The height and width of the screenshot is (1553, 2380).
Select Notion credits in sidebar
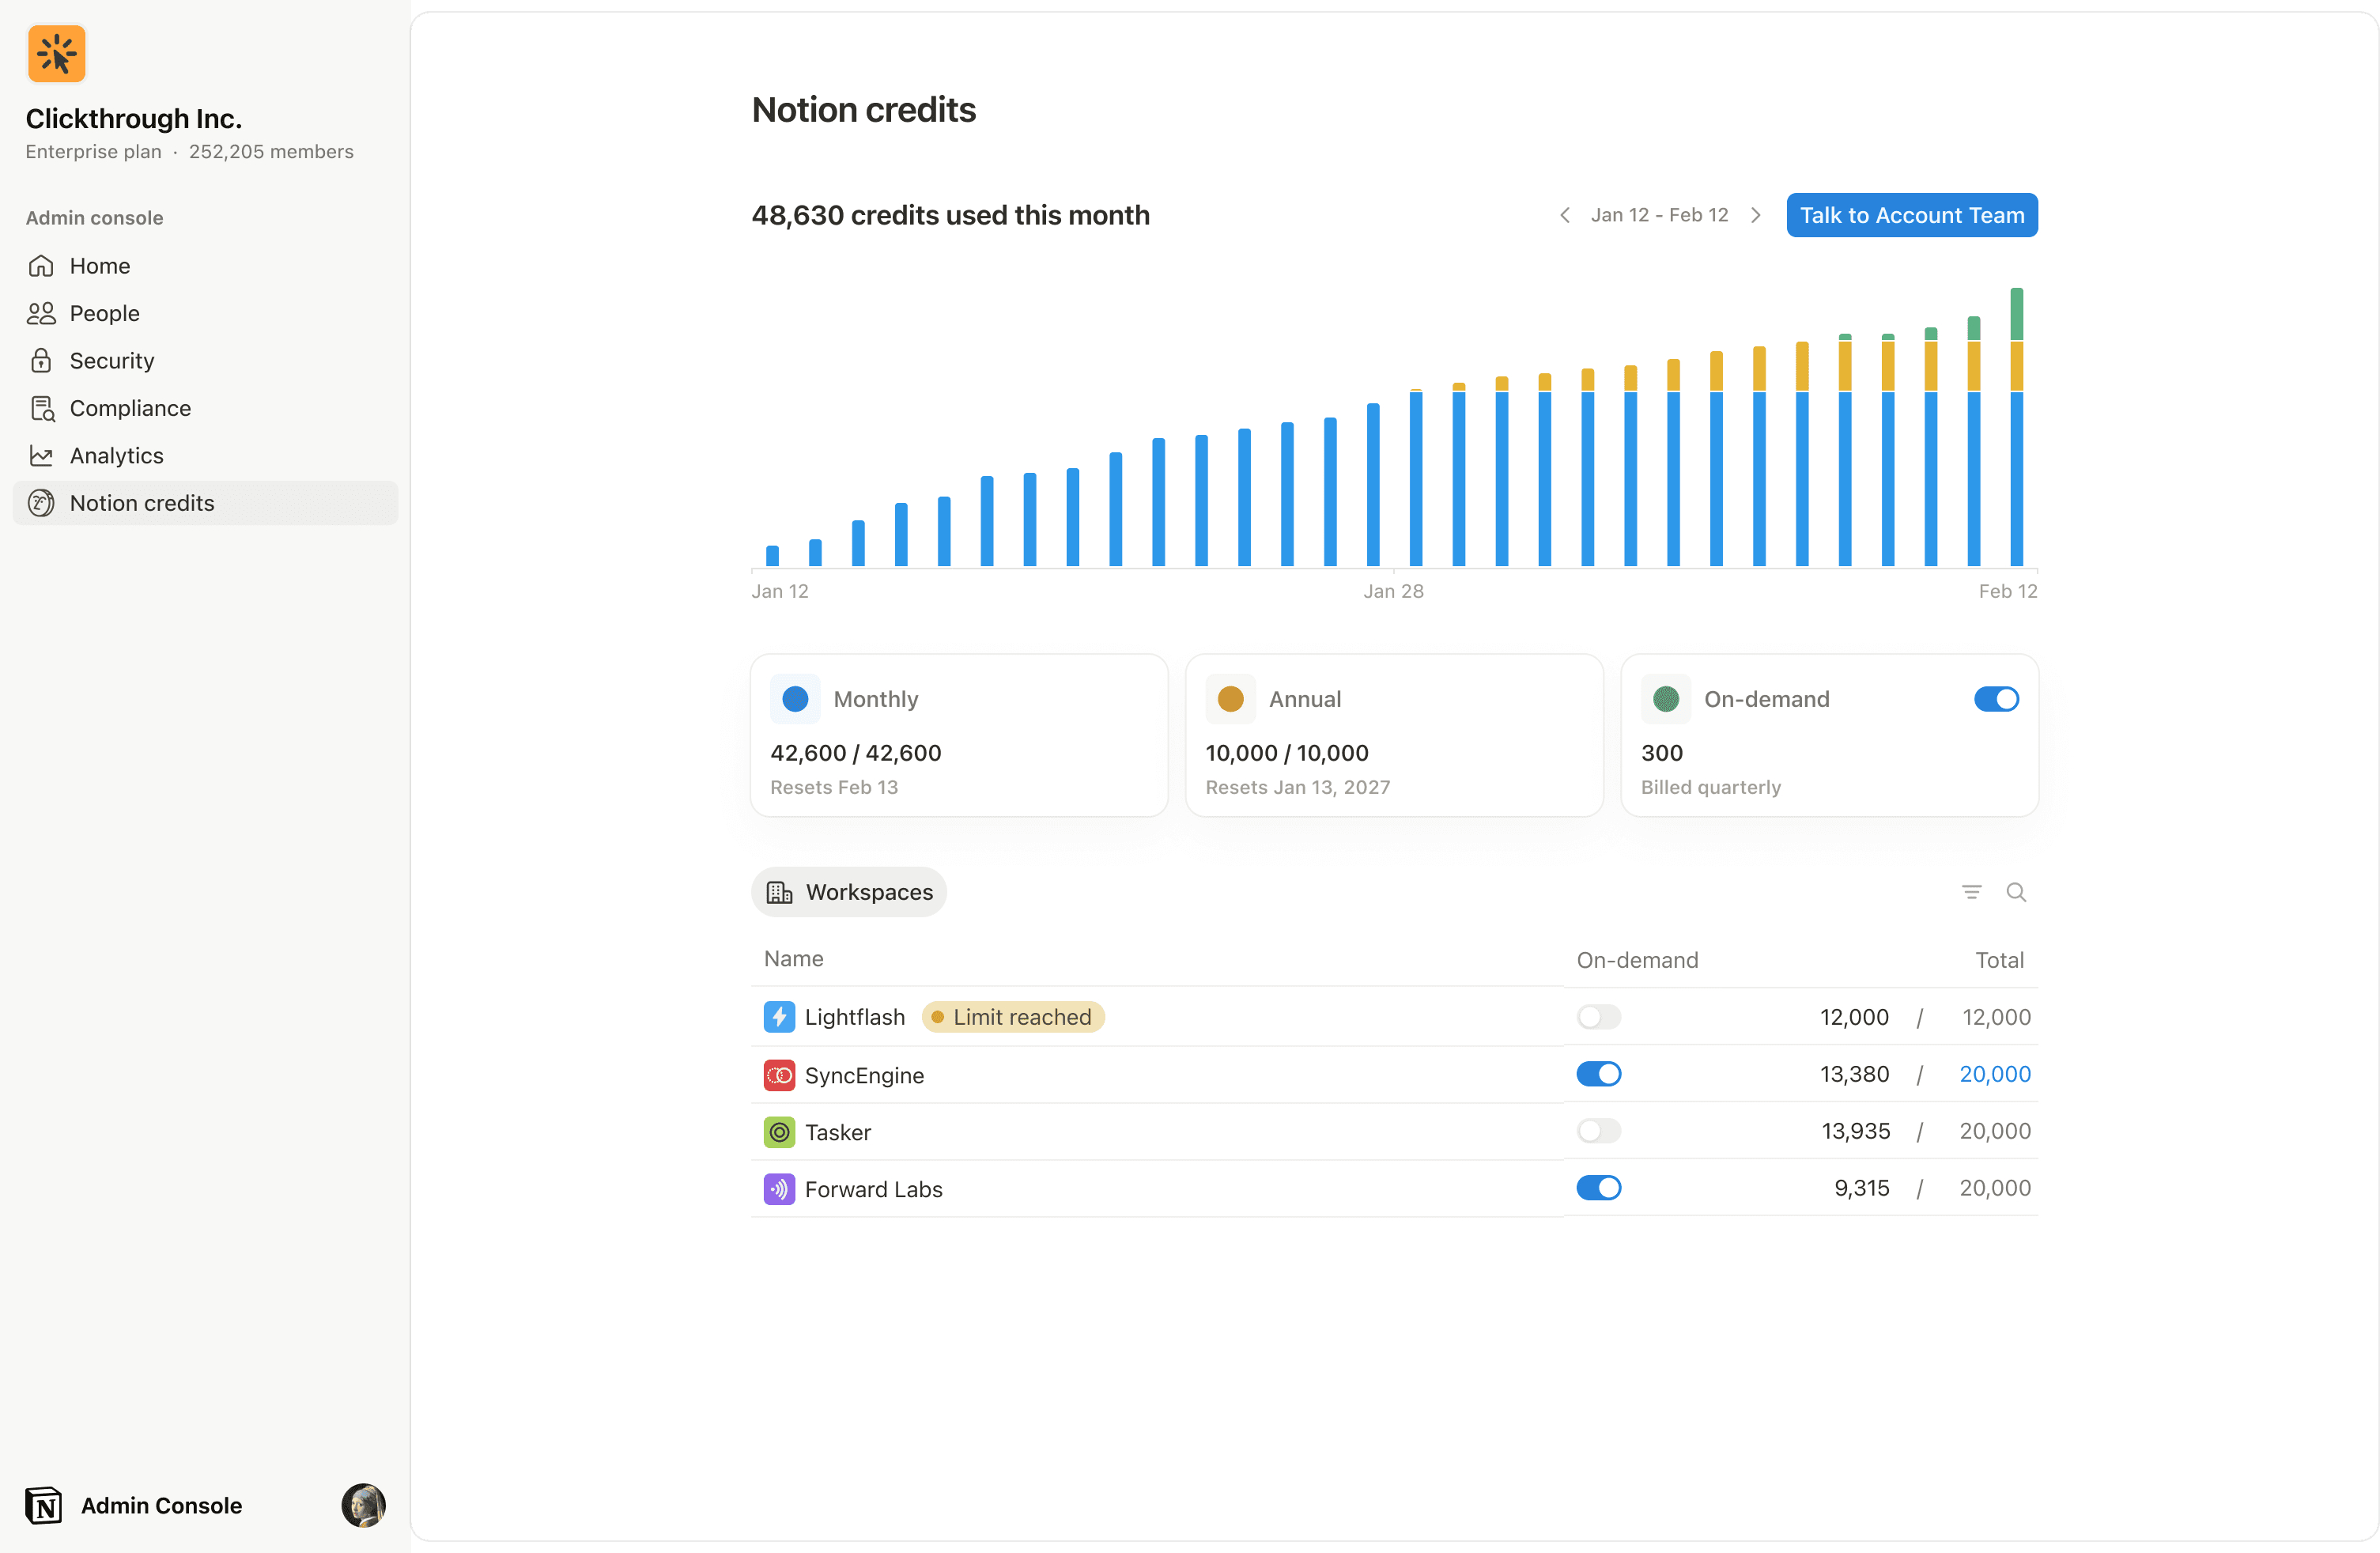click(205, 503)
